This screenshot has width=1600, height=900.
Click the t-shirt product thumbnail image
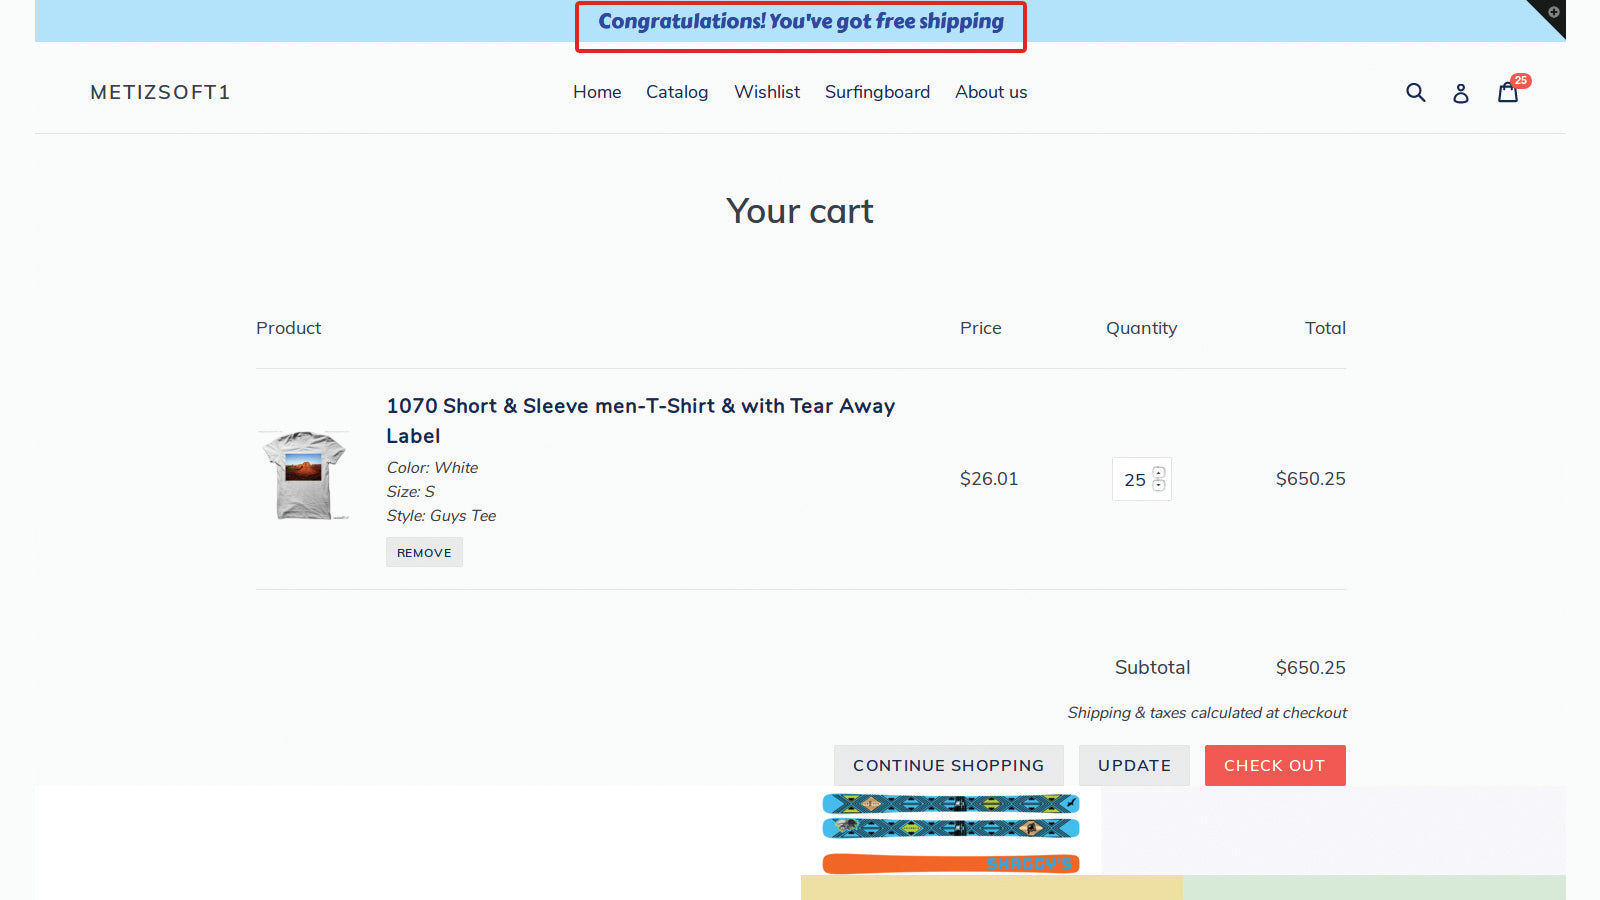pyautogui.click(x=304, y=477)
